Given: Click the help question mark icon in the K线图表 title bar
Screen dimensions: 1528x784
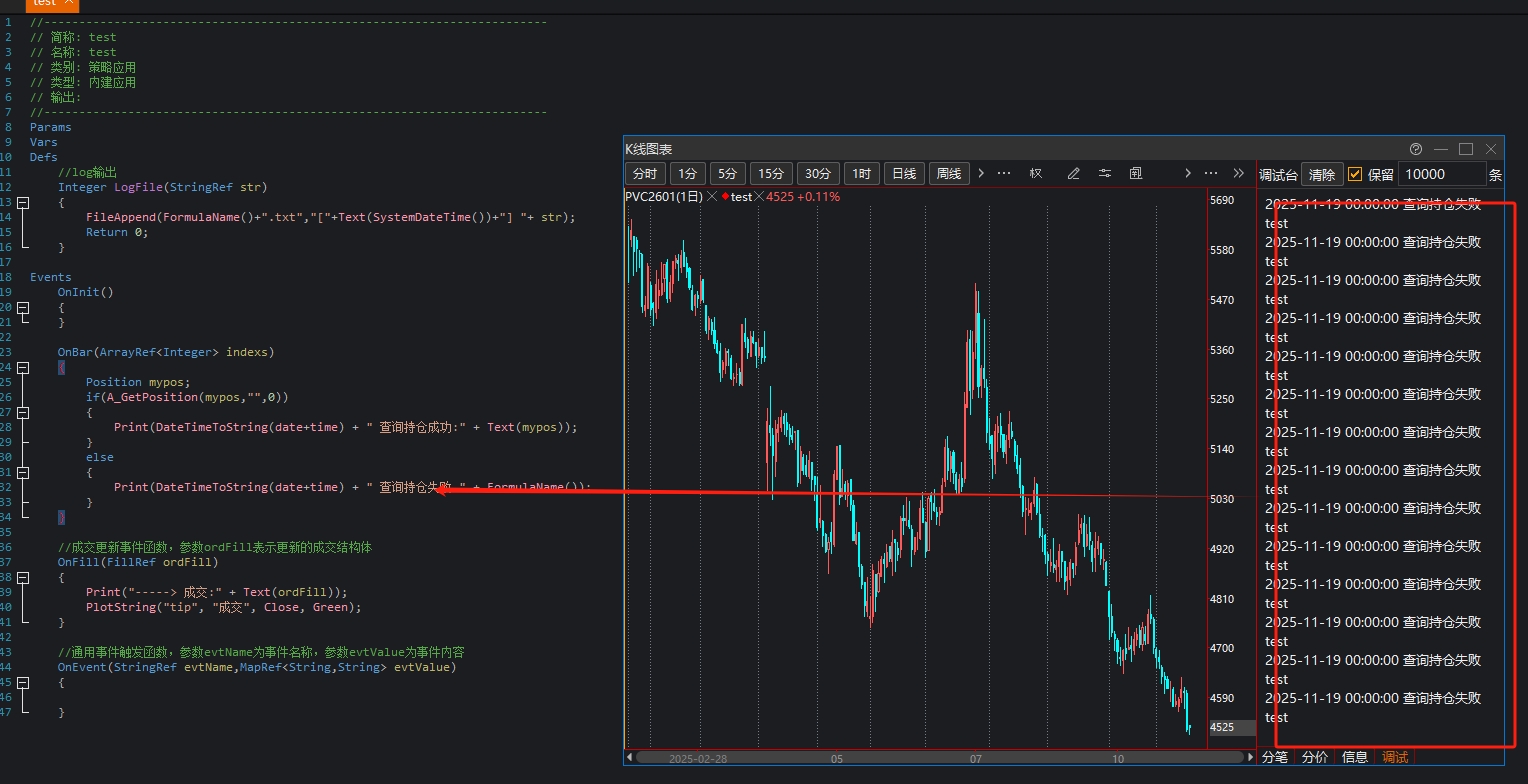Looking at the screenshot, I should (x=1415, y=149).
